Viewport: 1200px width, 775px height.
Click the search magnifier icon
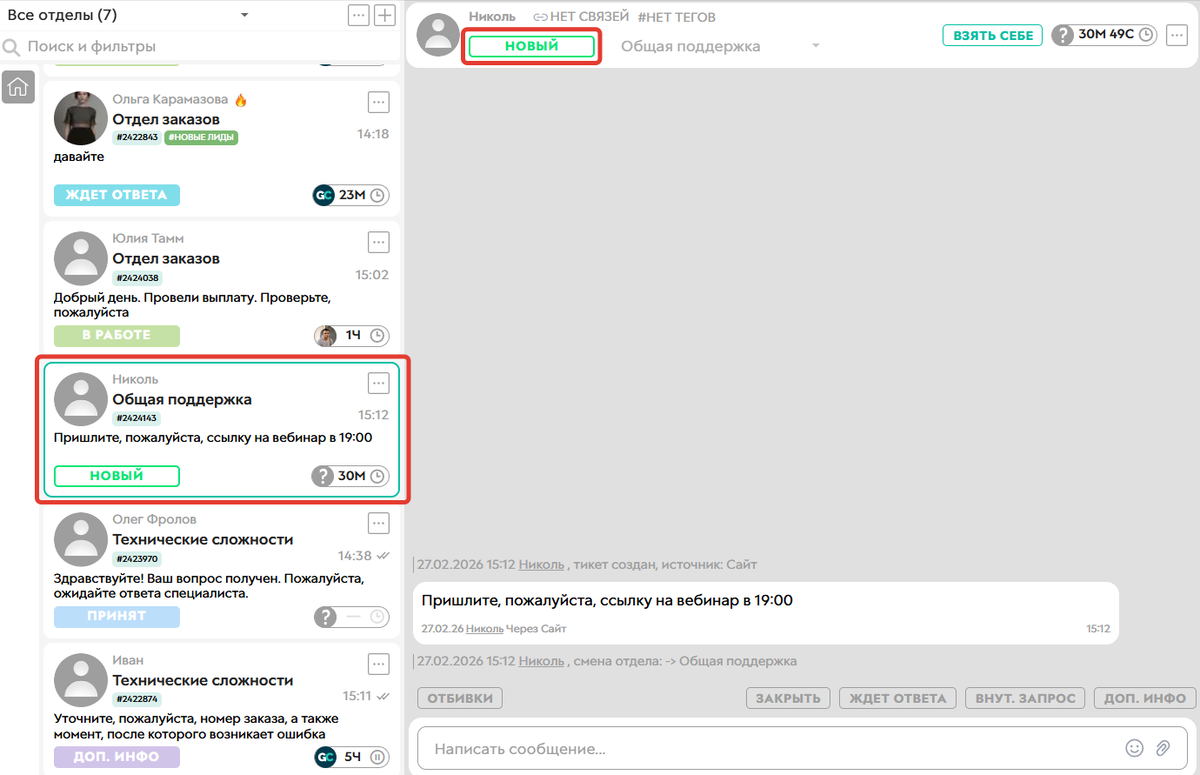pyautogui.click(x=12, y=47)
